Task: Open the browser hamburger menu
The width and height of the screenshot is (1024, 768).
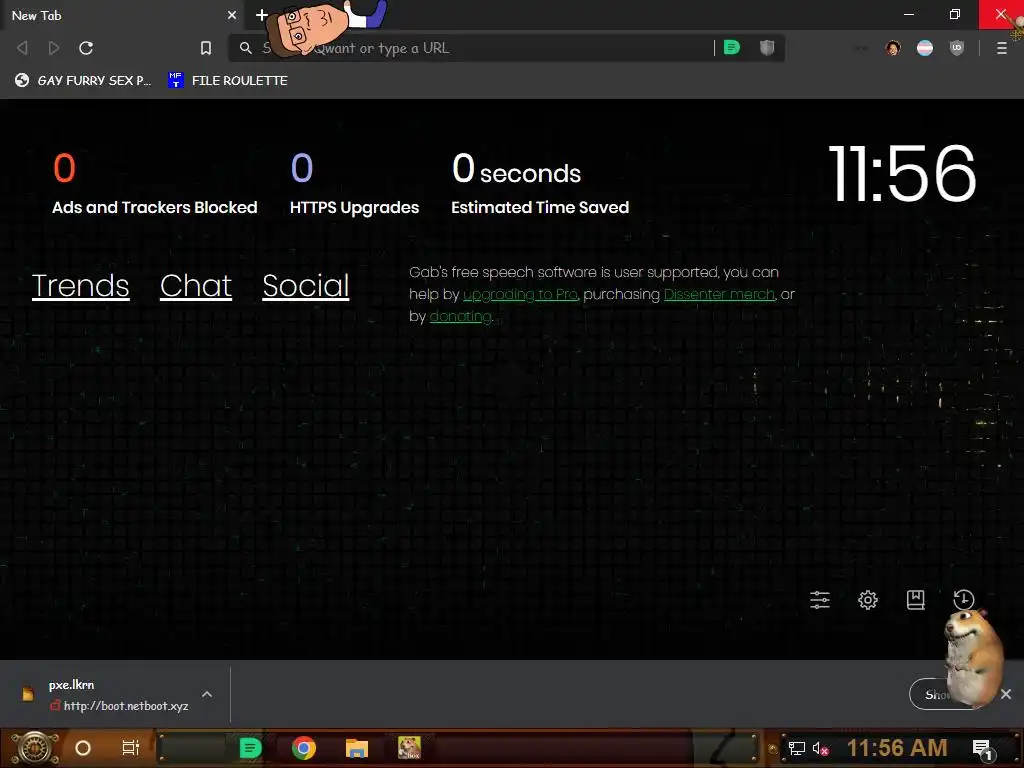Action: coord(1002,48)
